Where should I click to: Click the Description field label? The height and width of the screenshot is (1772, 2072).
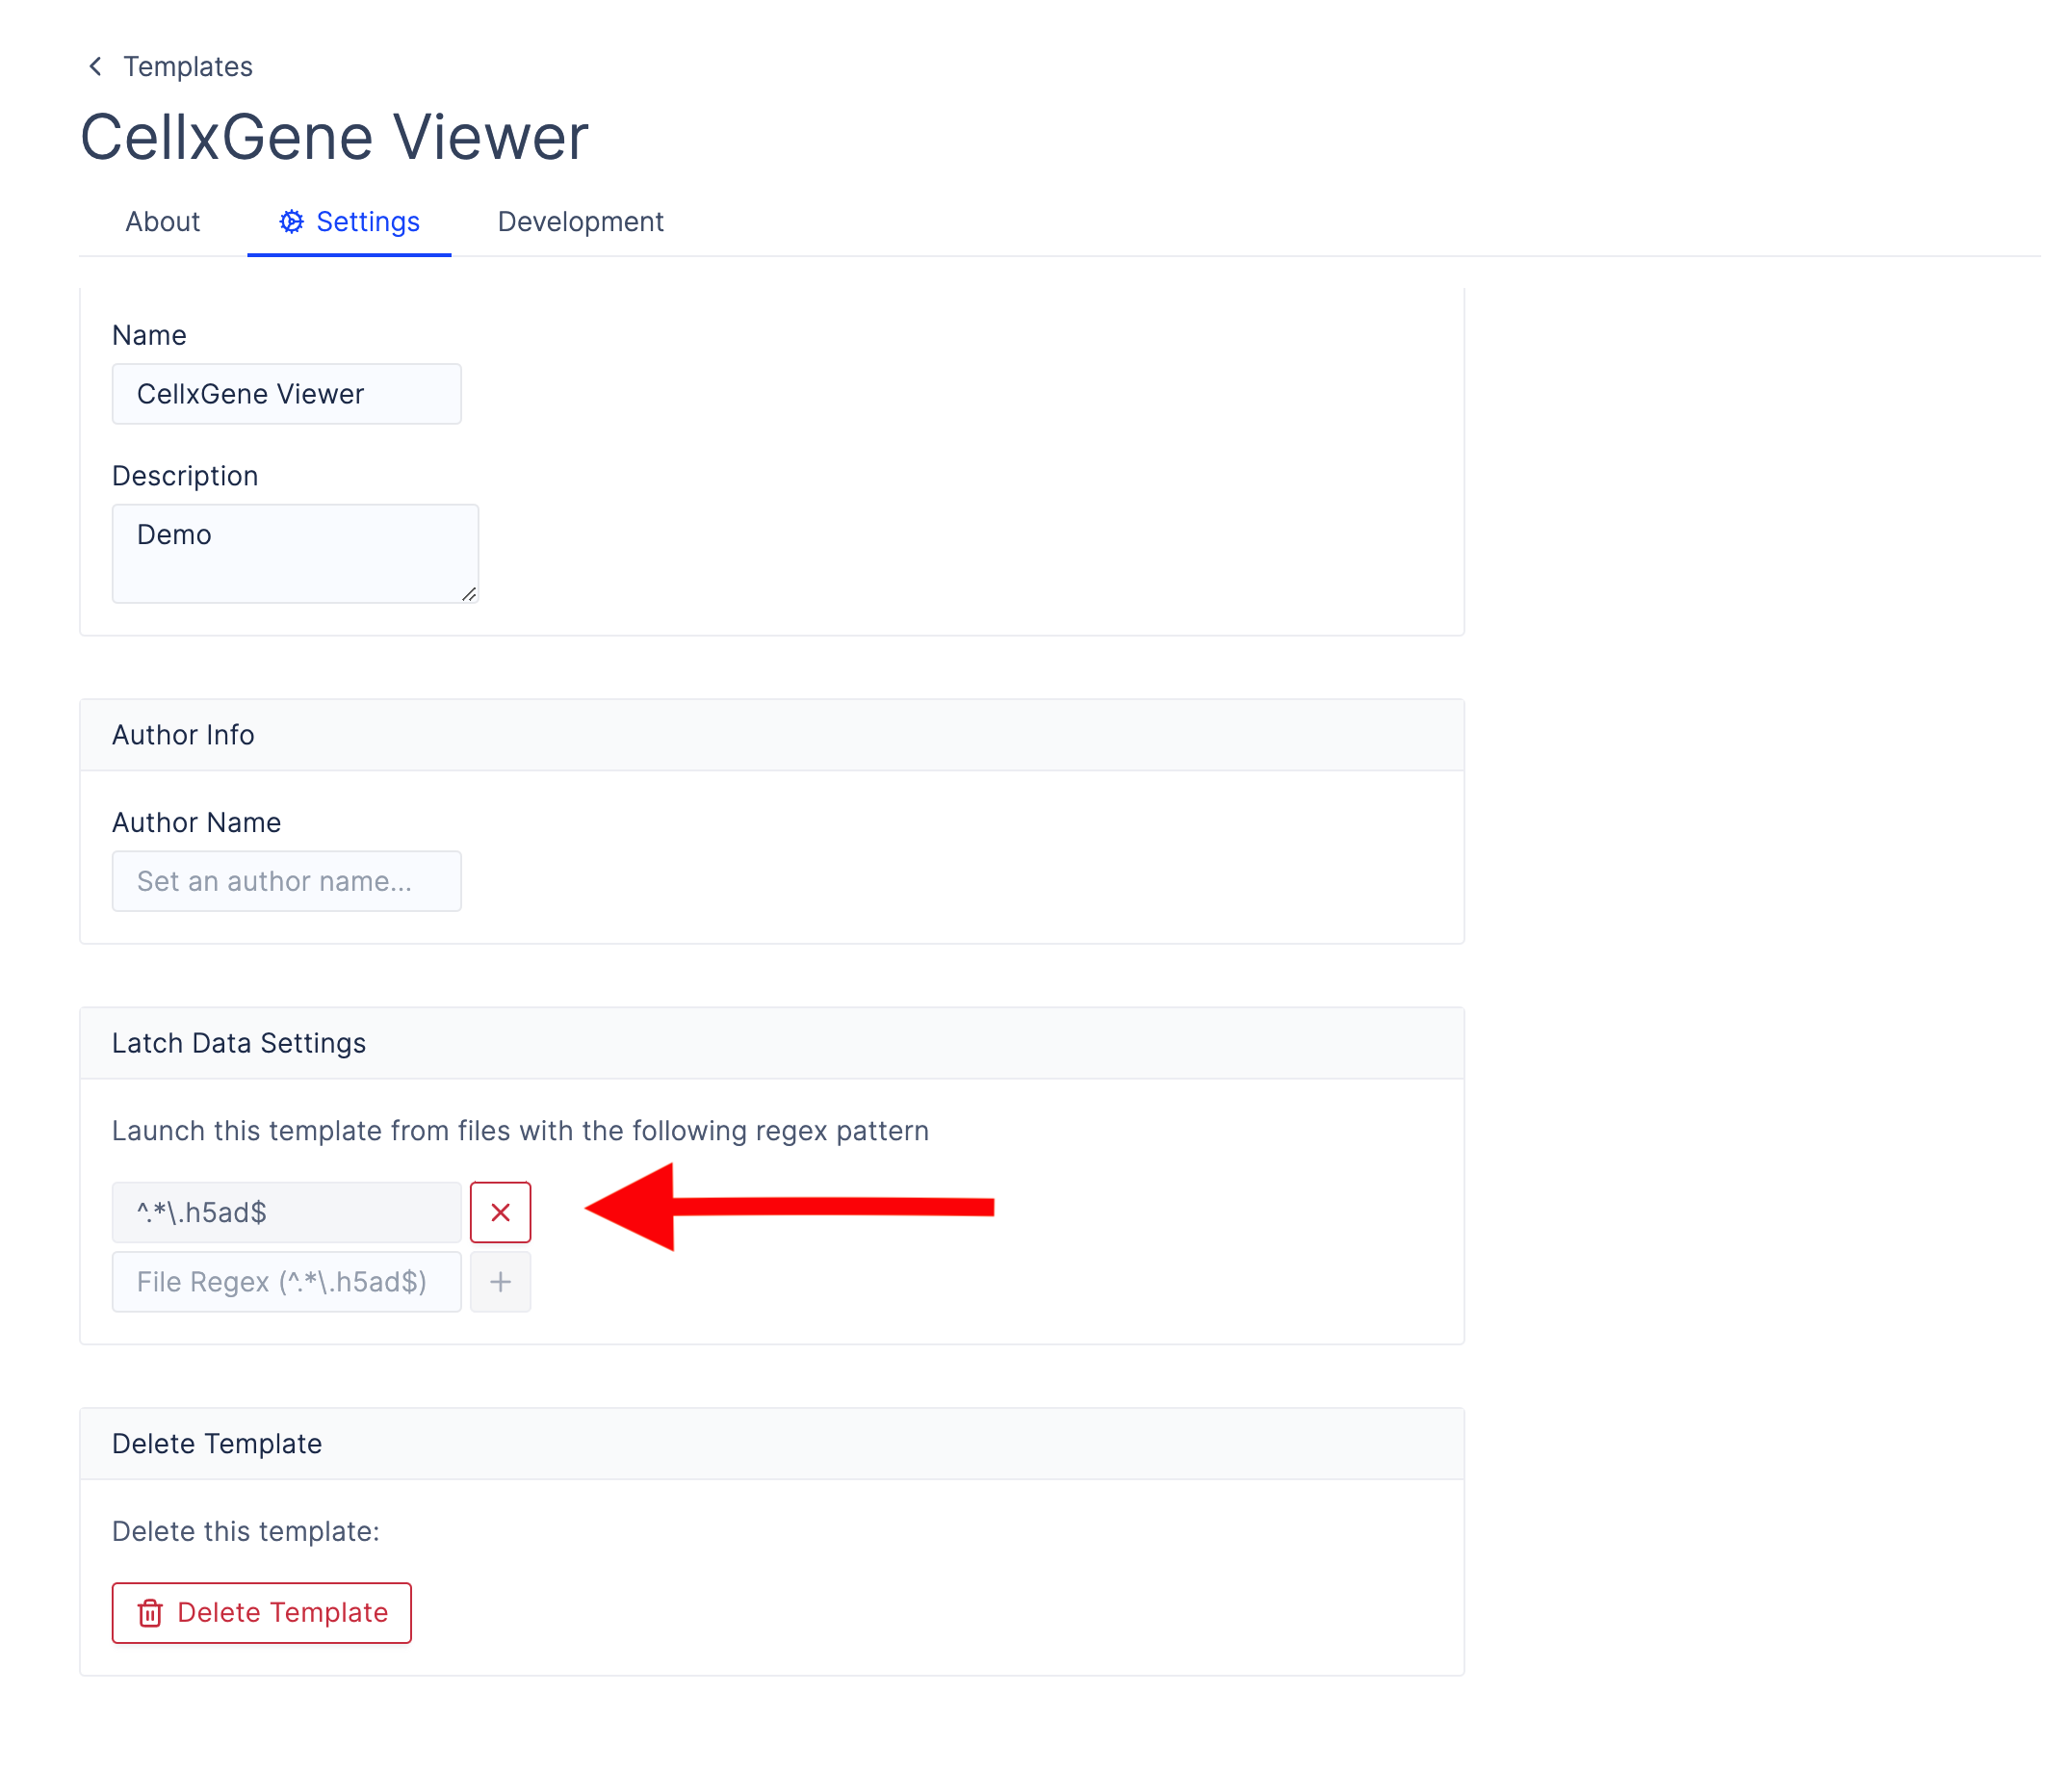pos(185,476)
